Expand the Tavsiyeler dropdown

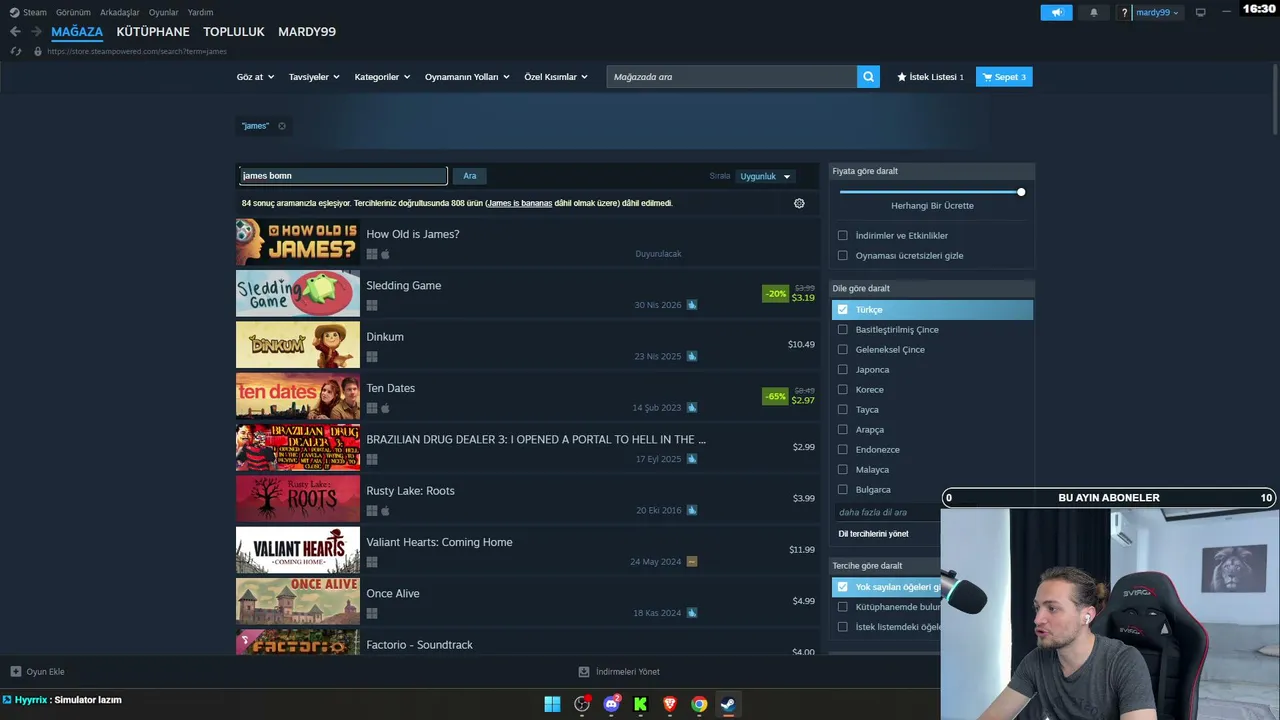(x=314, y=77)
